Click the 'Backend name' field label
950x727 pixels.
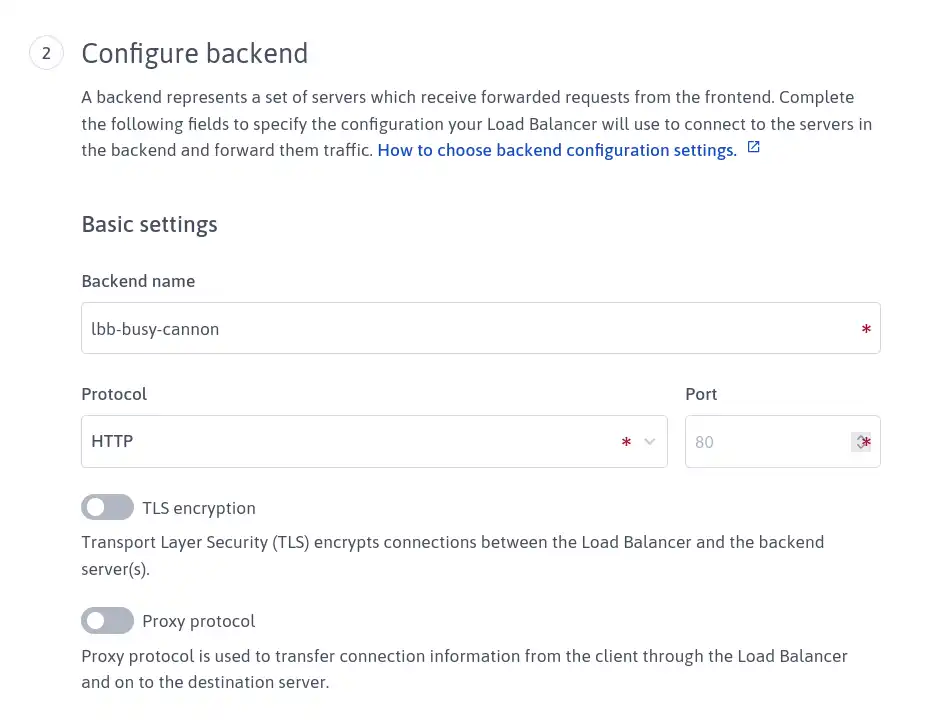coord(138,281)
